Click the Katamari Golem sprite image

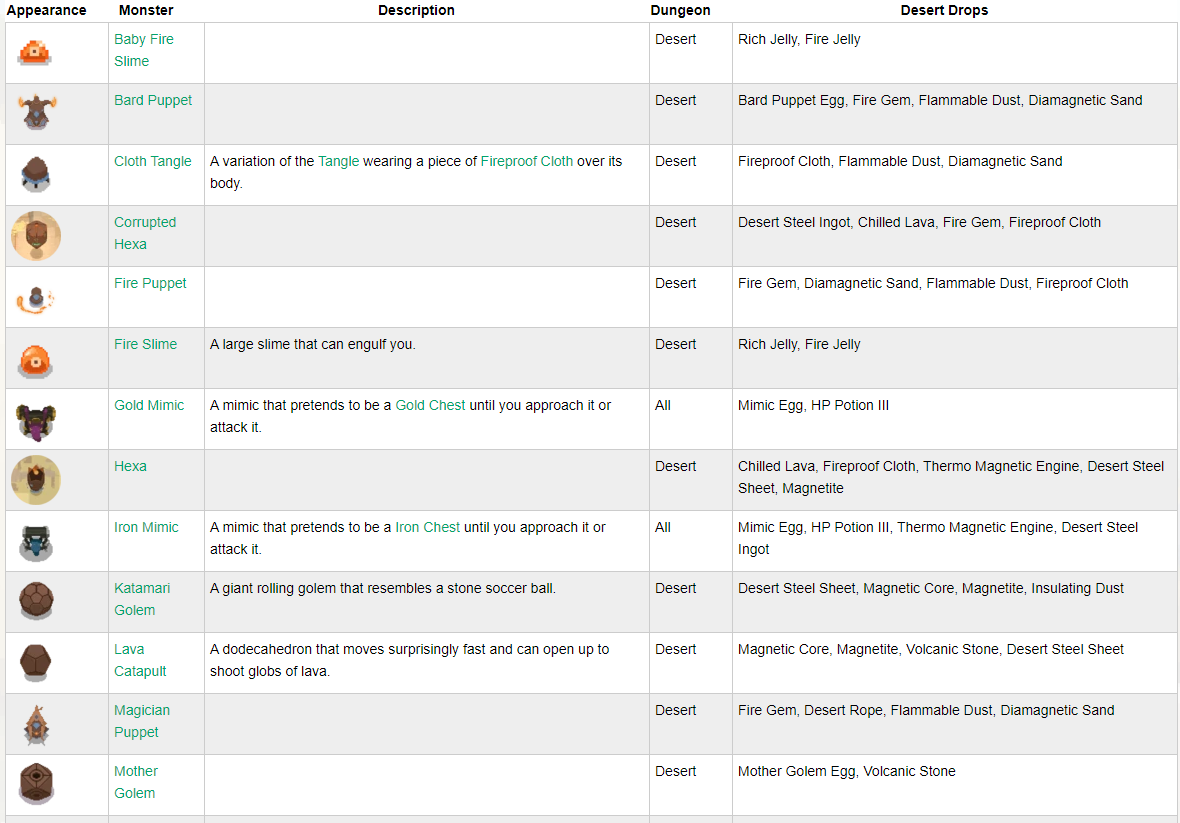36,602
